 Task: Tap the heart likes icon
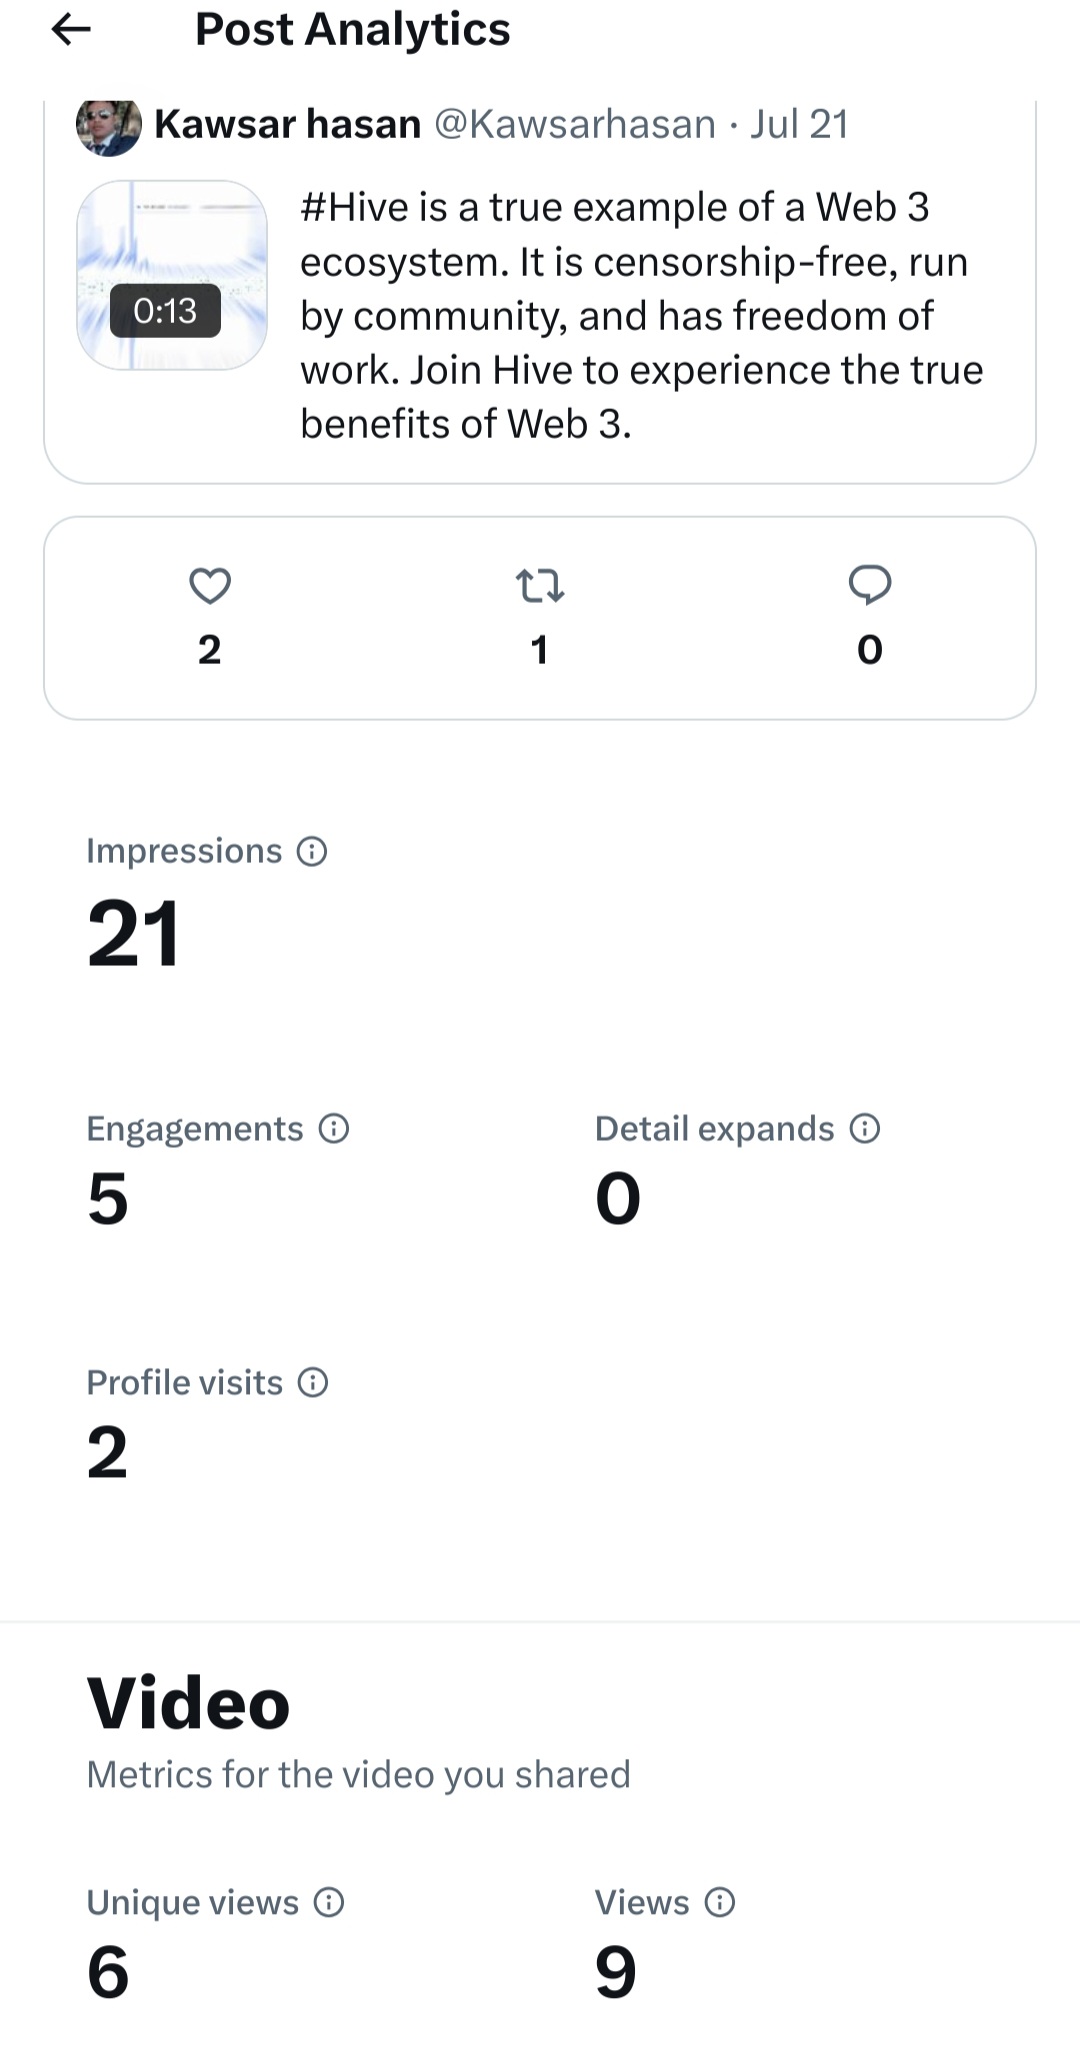coord(210,586)
